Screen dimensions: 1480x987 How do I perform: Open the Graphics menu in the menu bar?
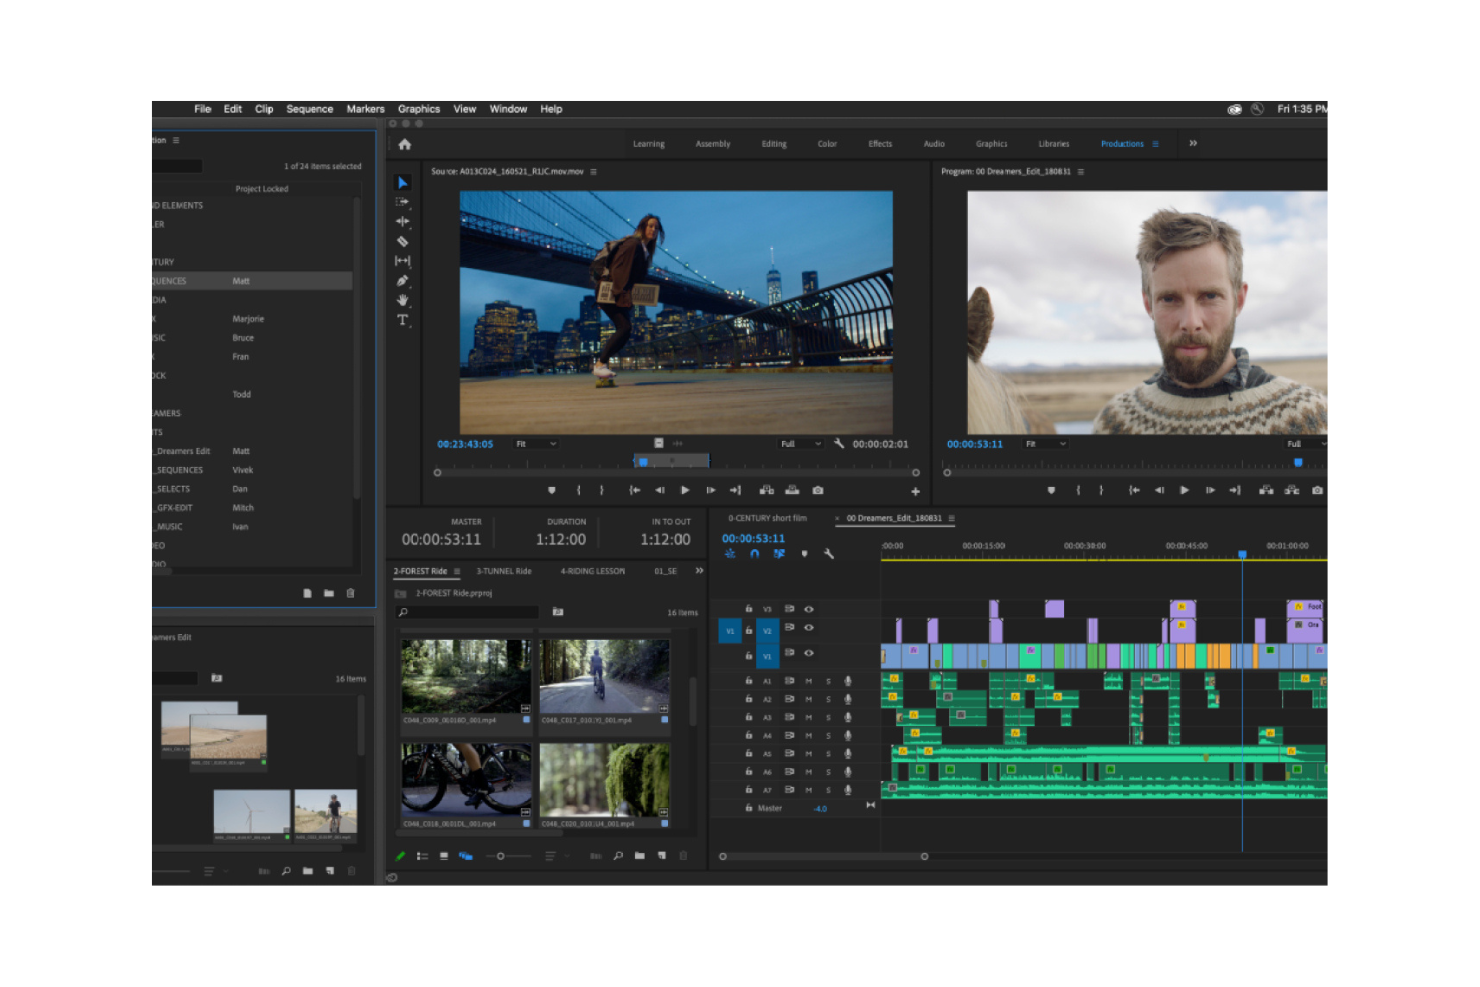[418, 109]
